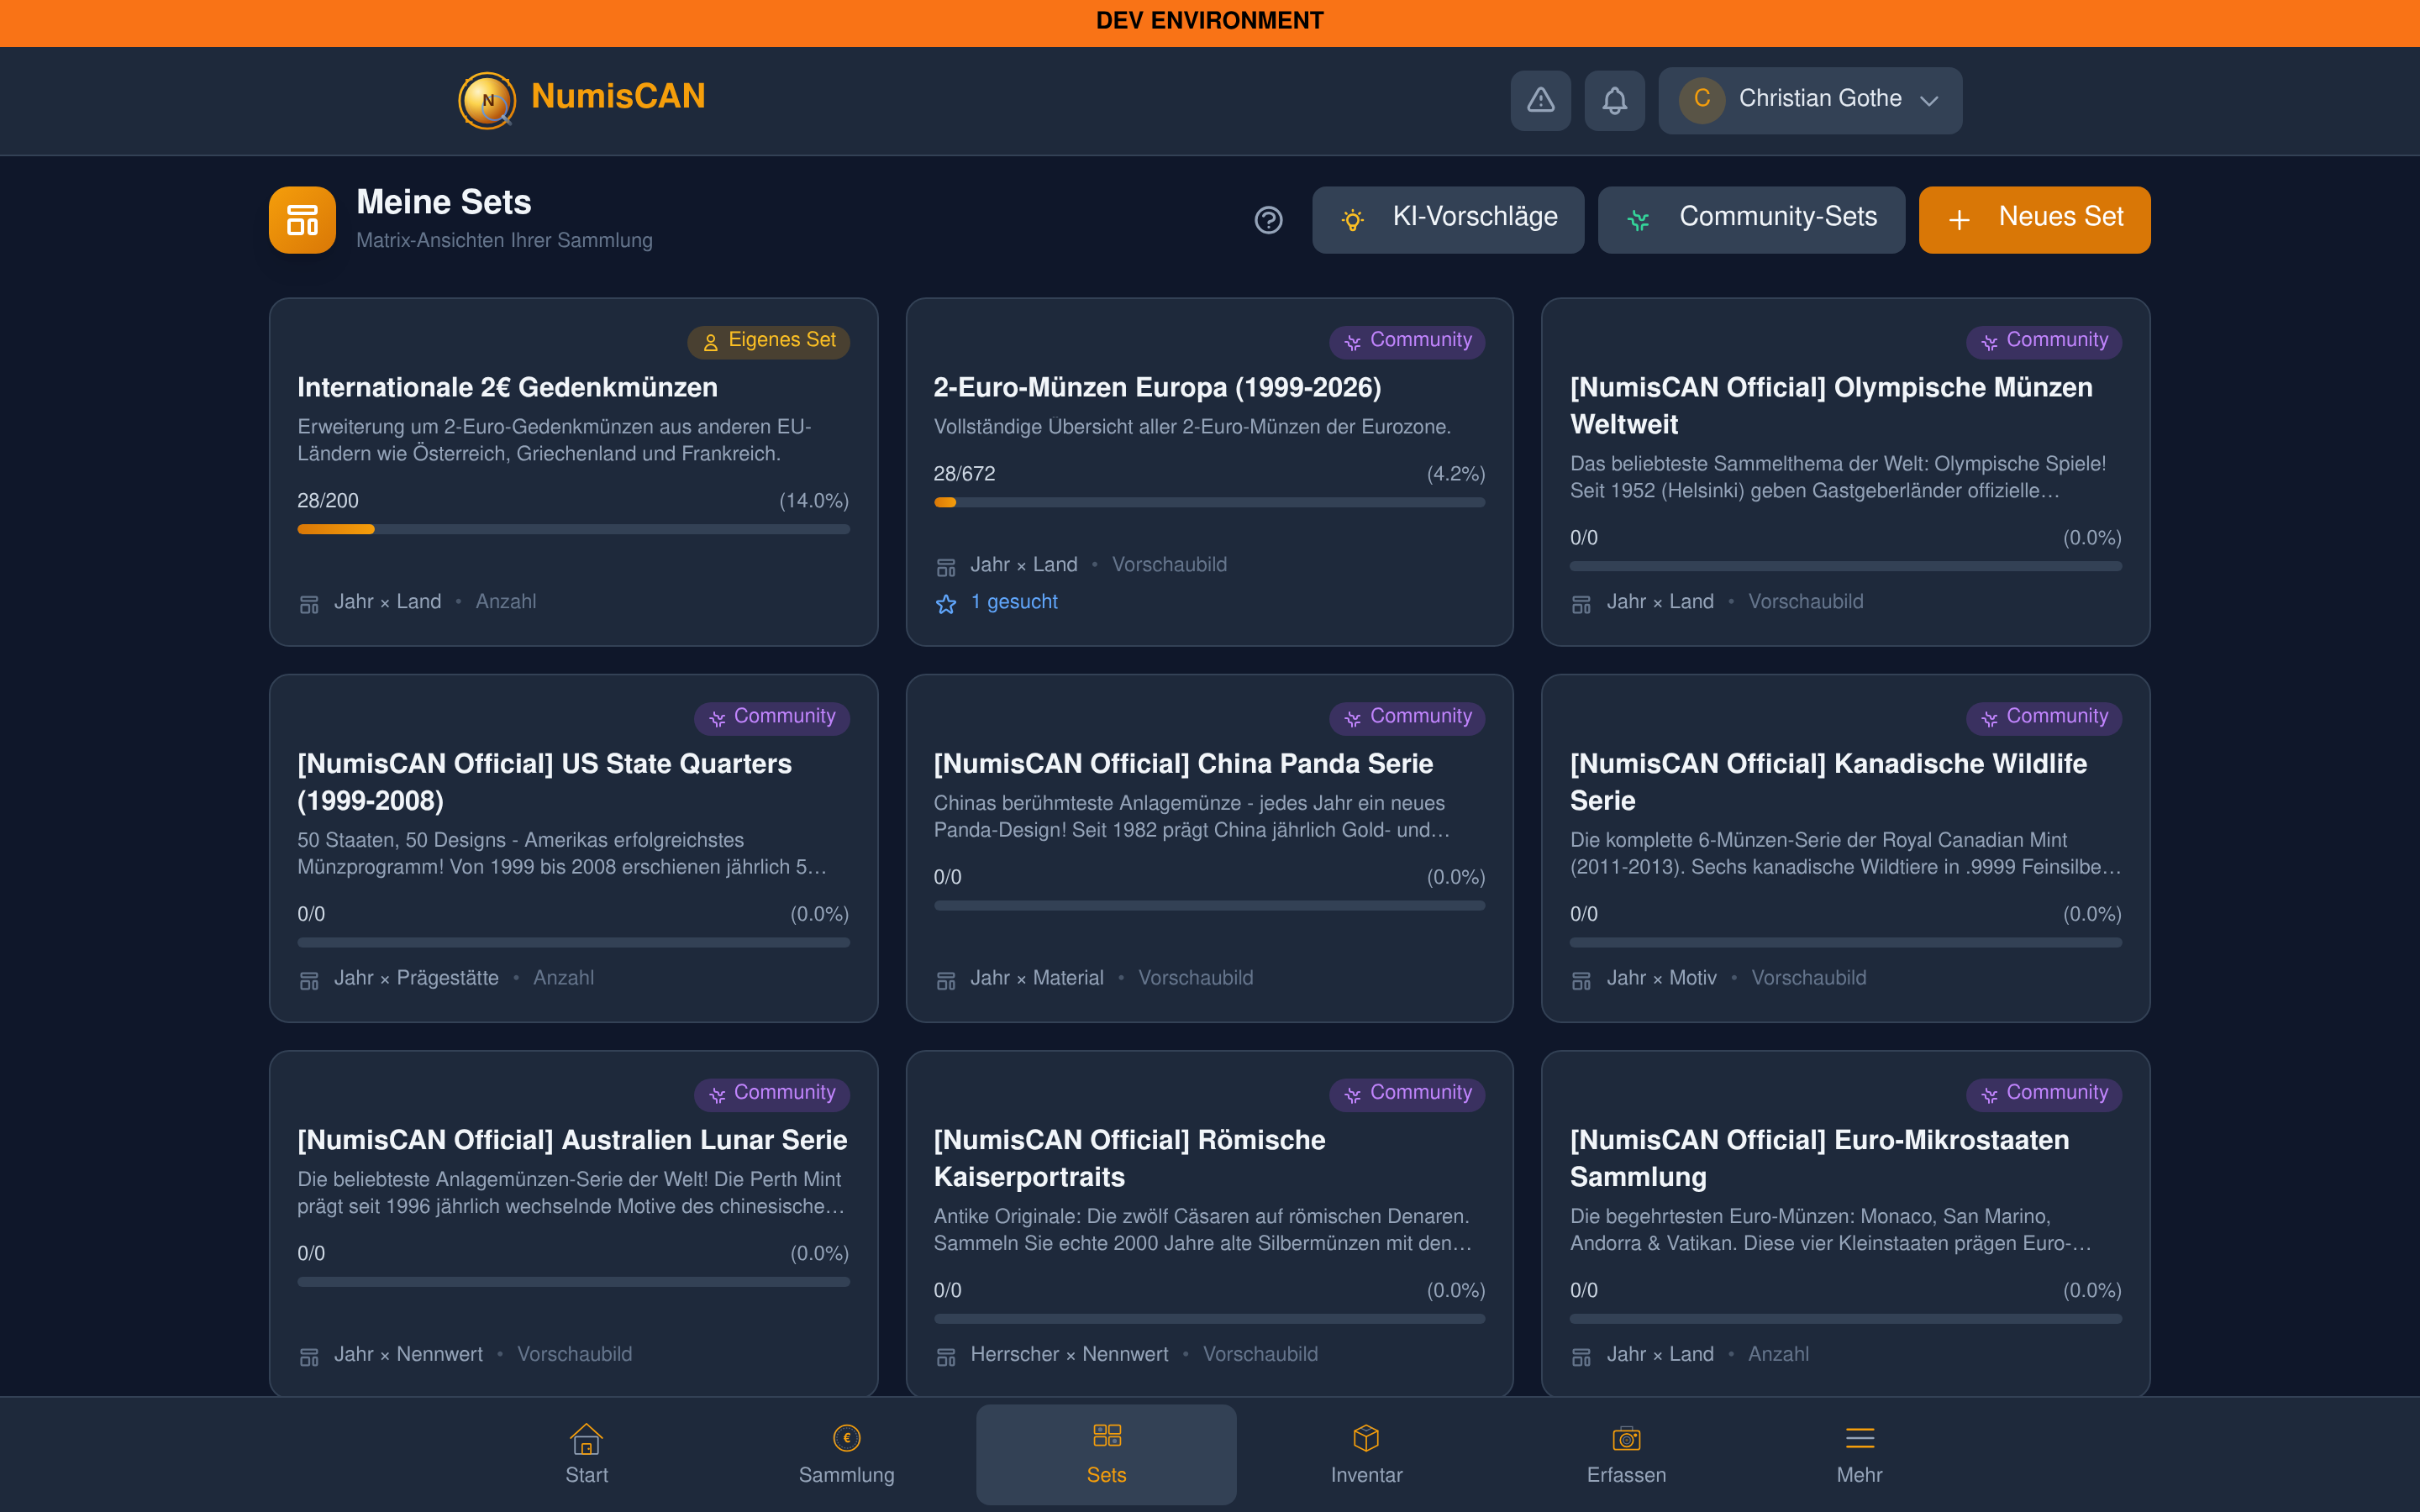Click the help question mark icon
The height and width of the screenshot is (1512, 2420).
coord(1268,220)
